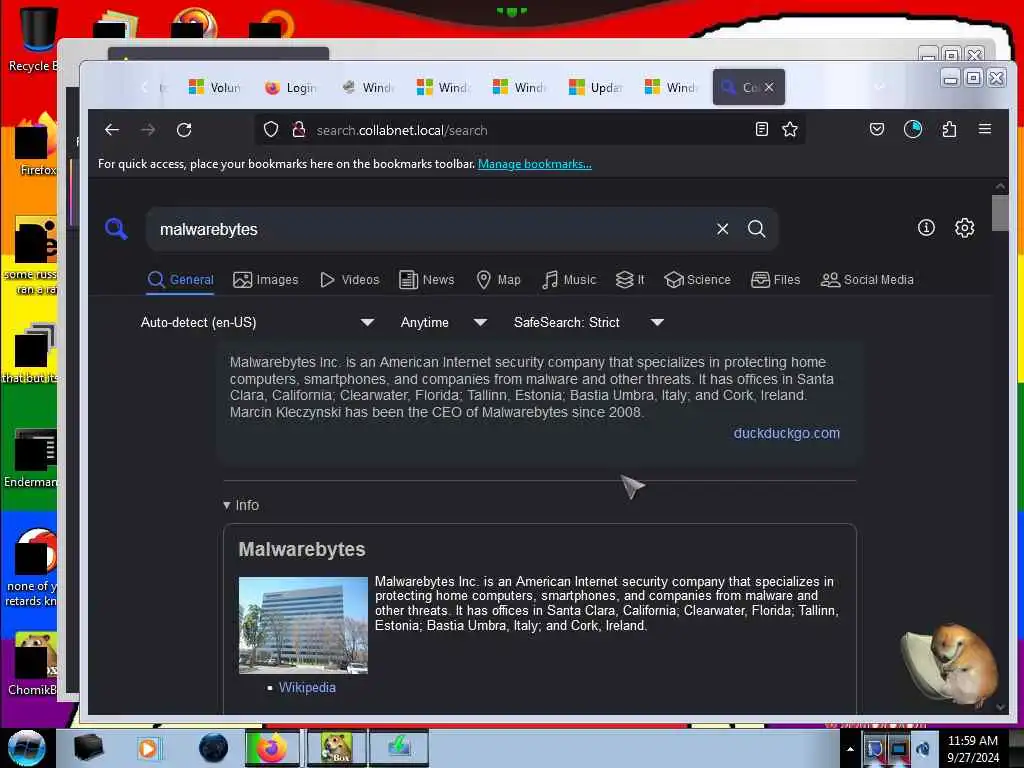Open the Firefox account profile icon
The width and height of the screenshot is (1024, 768).
(912, 129)
